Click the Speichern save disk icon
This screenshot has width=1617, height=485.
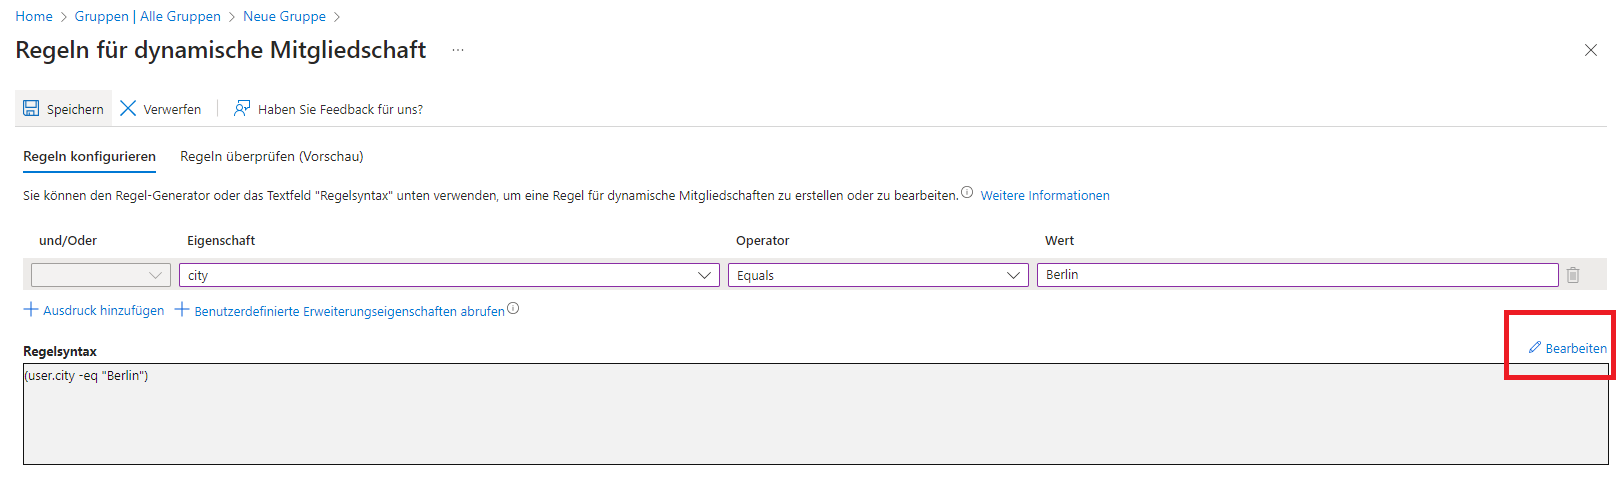pos(31,108)
